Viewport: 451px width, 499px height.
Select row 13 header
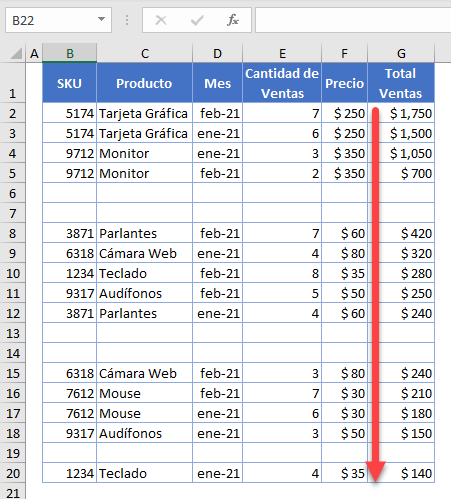pyautogui.click(x=13, y=333)
